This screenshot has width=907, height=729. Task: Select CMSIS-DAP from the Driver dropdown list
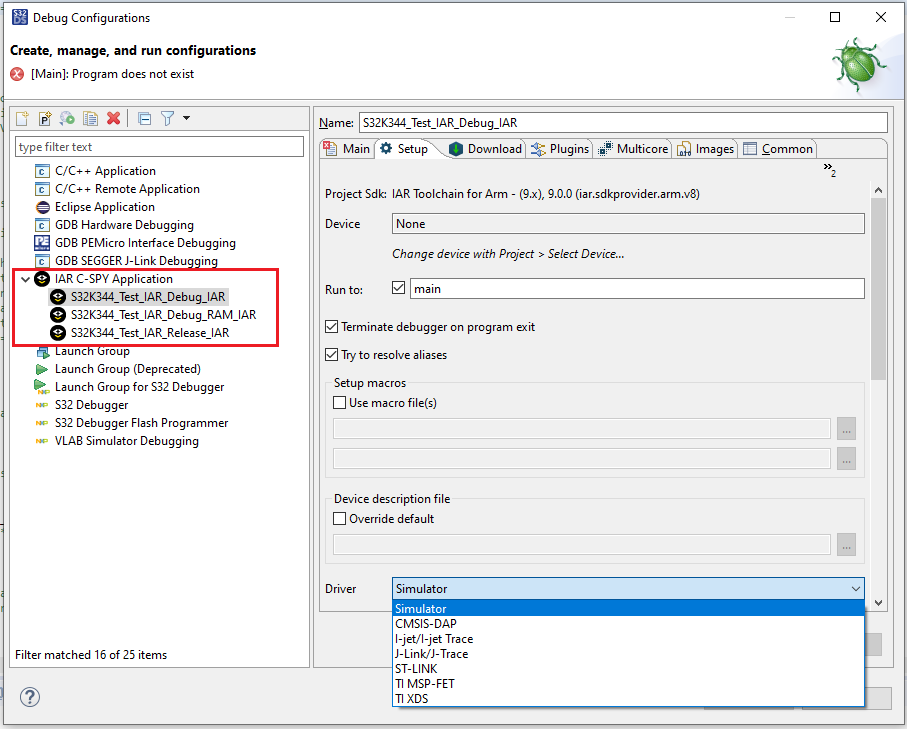tap(424, 623)
